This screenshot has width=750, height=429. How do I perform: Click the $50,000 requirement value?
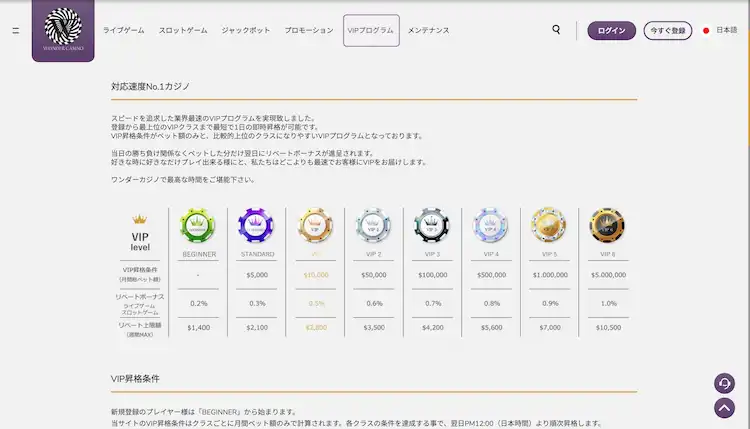374,275
